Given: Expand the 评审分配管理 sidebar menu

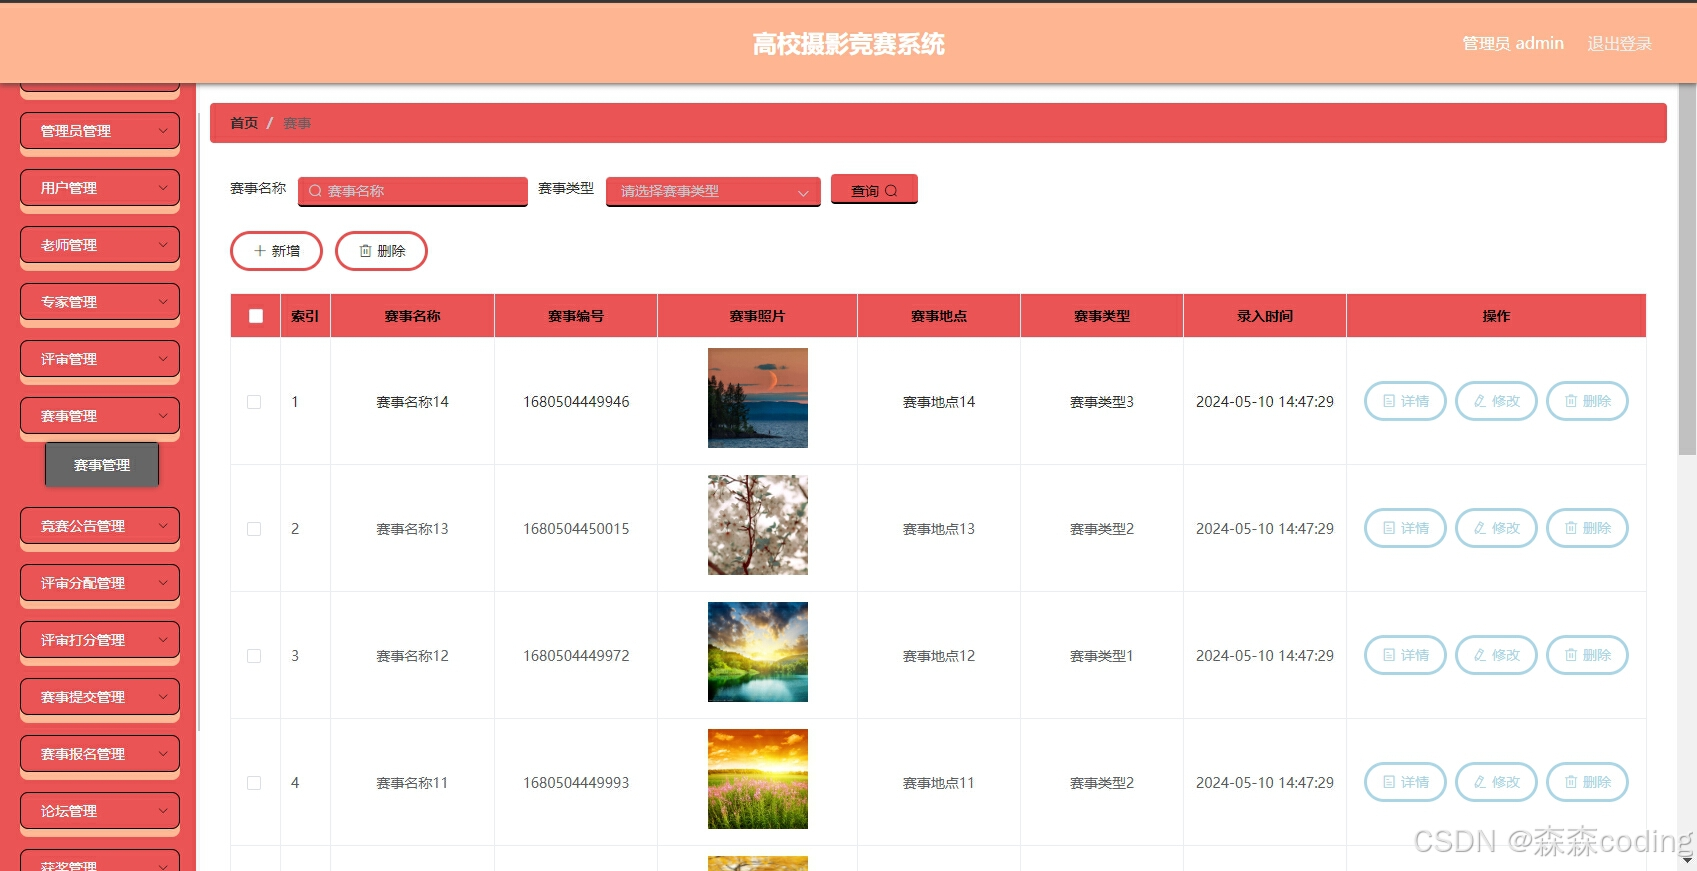Looking at the screenshot, I should click(100, 583).
